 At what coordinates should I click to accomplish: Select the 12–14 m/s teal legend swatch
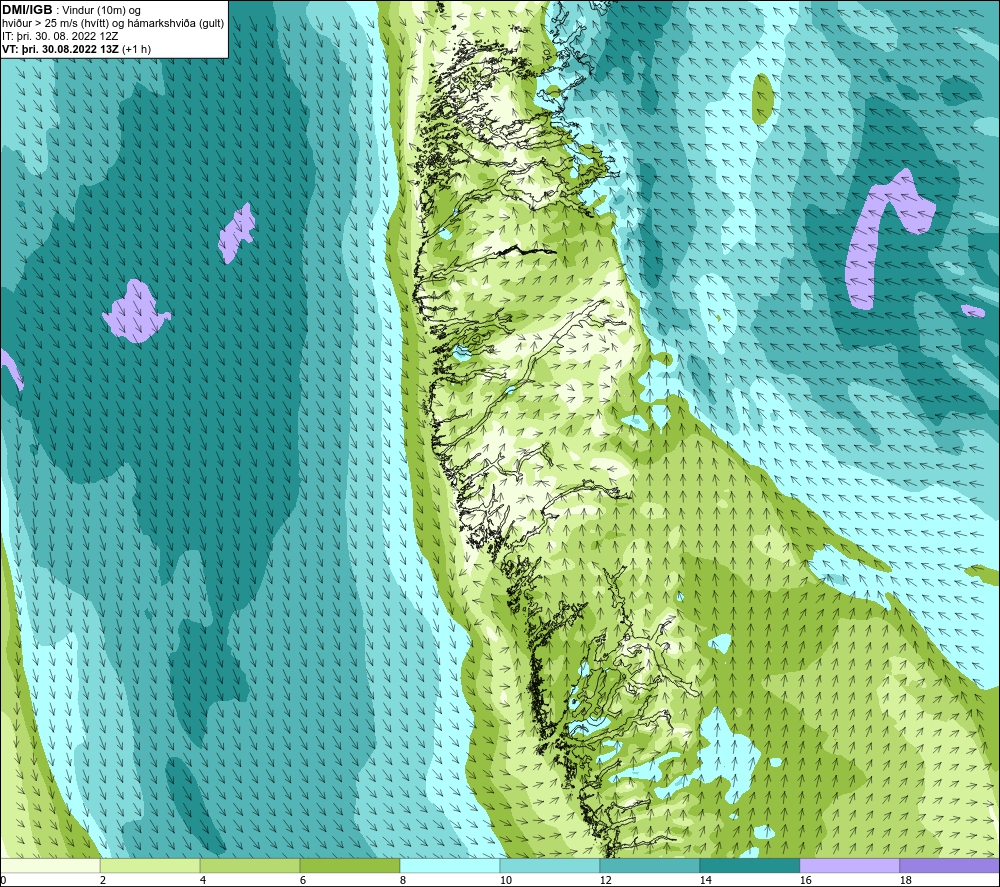click(649, 865)
